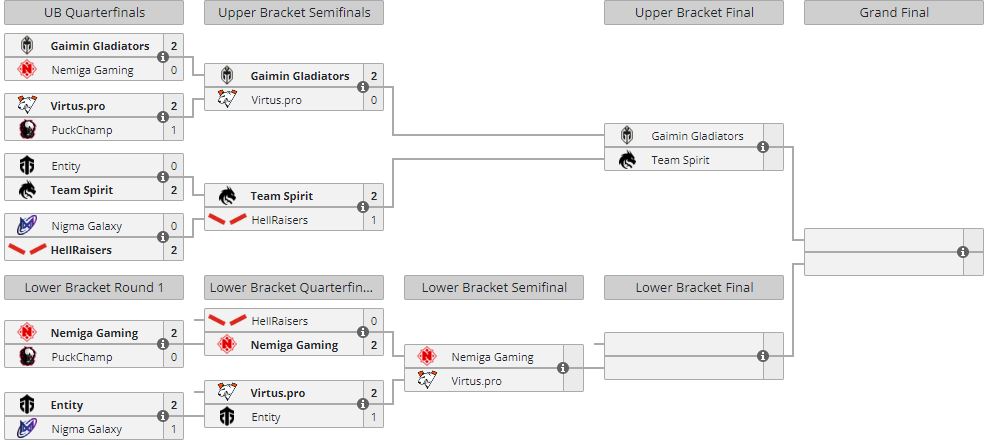Click the Virtus.pro logo in Lower Bracket Quarterfinals

point(227,393)
